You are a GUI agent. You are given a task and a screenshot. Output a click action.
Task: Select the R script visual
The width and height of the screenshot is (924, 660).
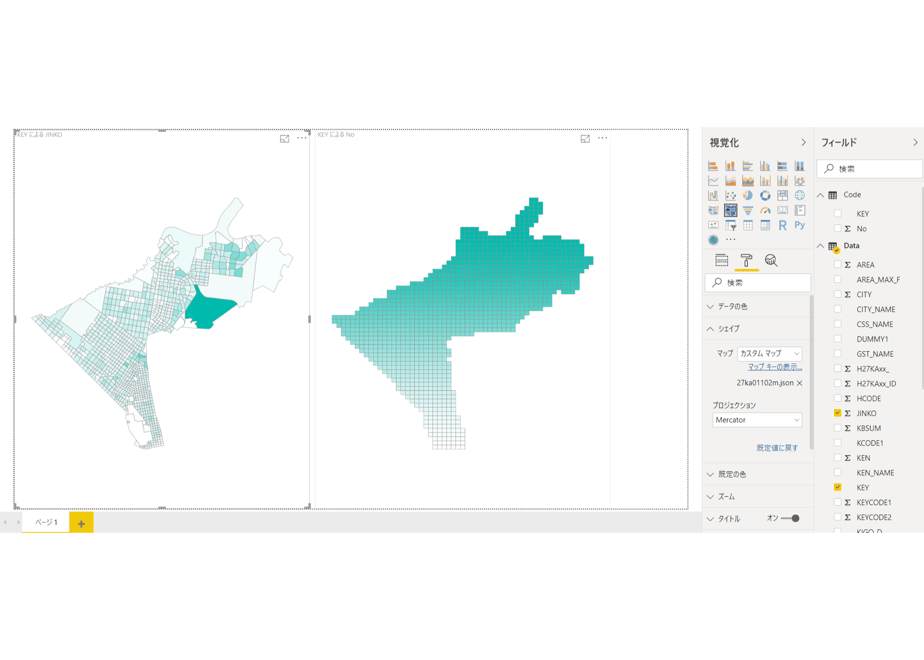[783, 225]
